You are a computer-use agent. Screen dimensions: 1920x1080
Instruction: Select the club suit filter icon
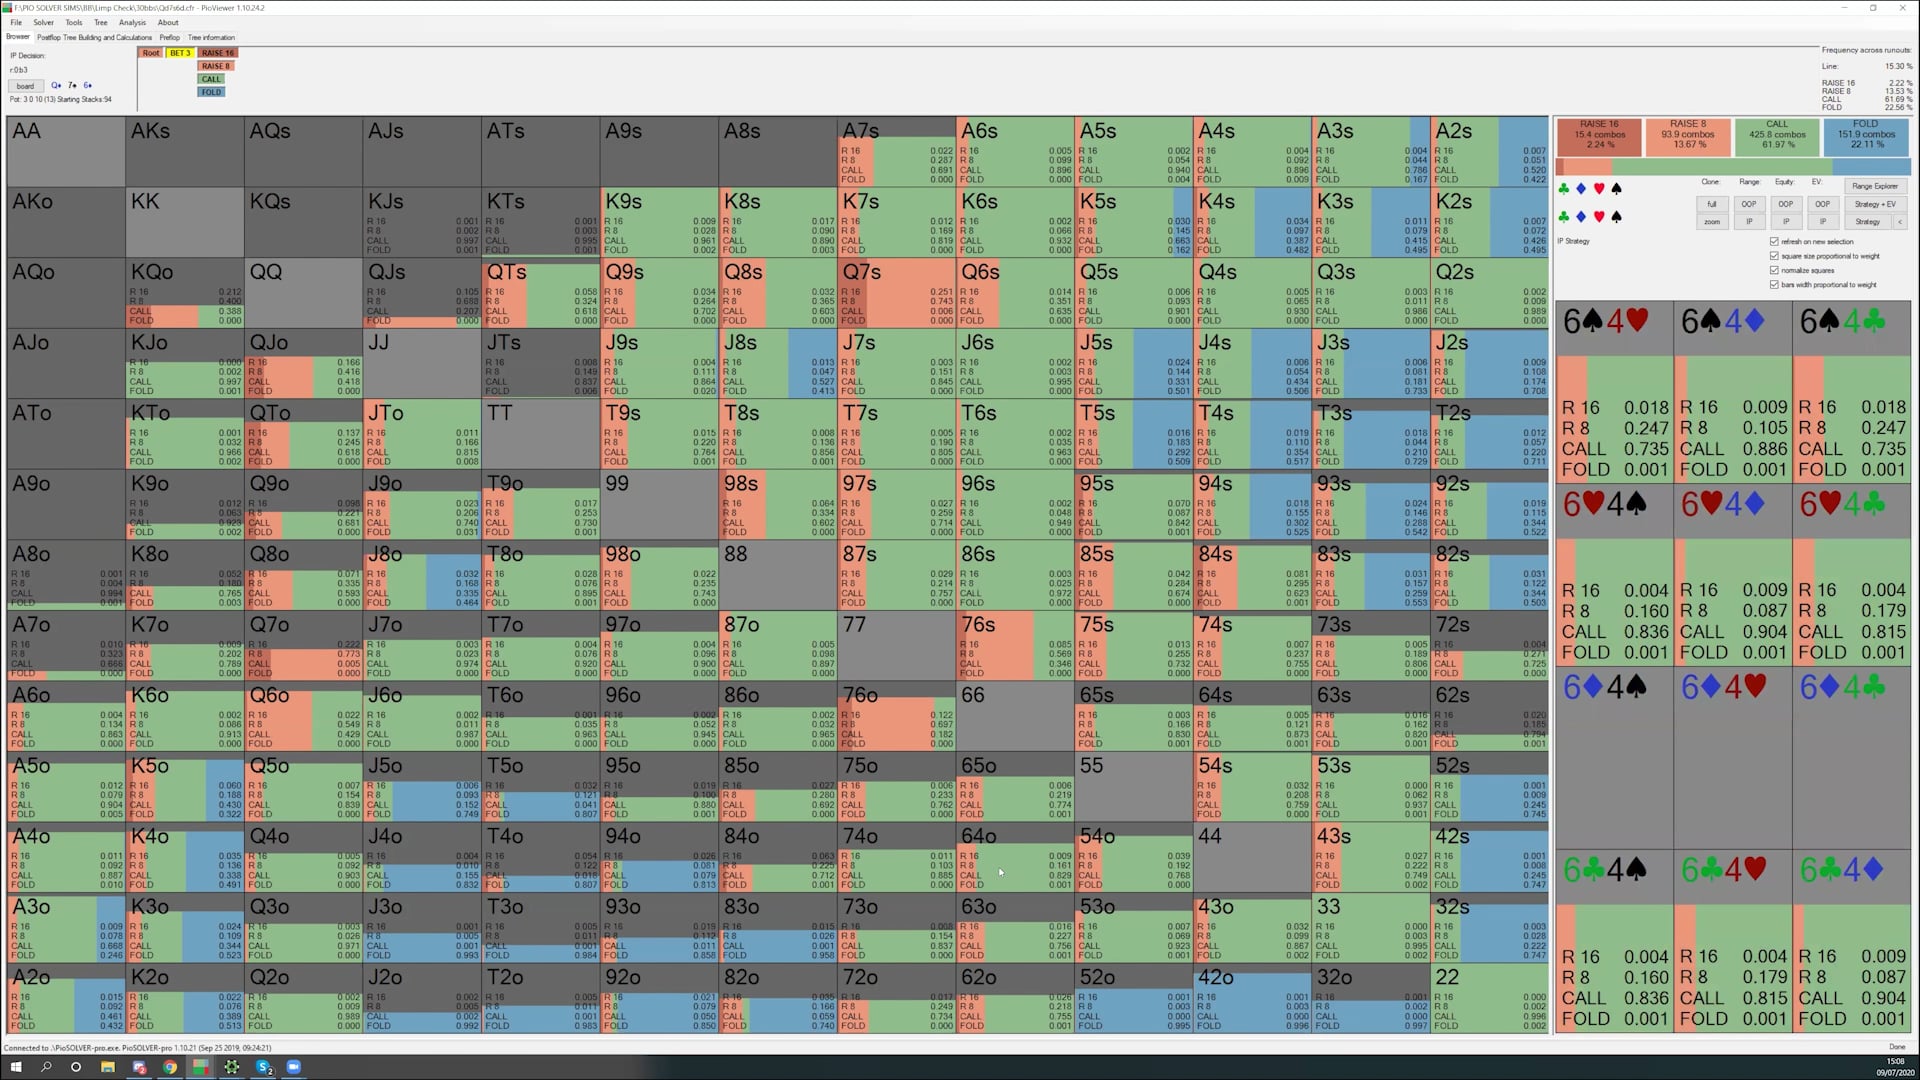[1564, 189]
